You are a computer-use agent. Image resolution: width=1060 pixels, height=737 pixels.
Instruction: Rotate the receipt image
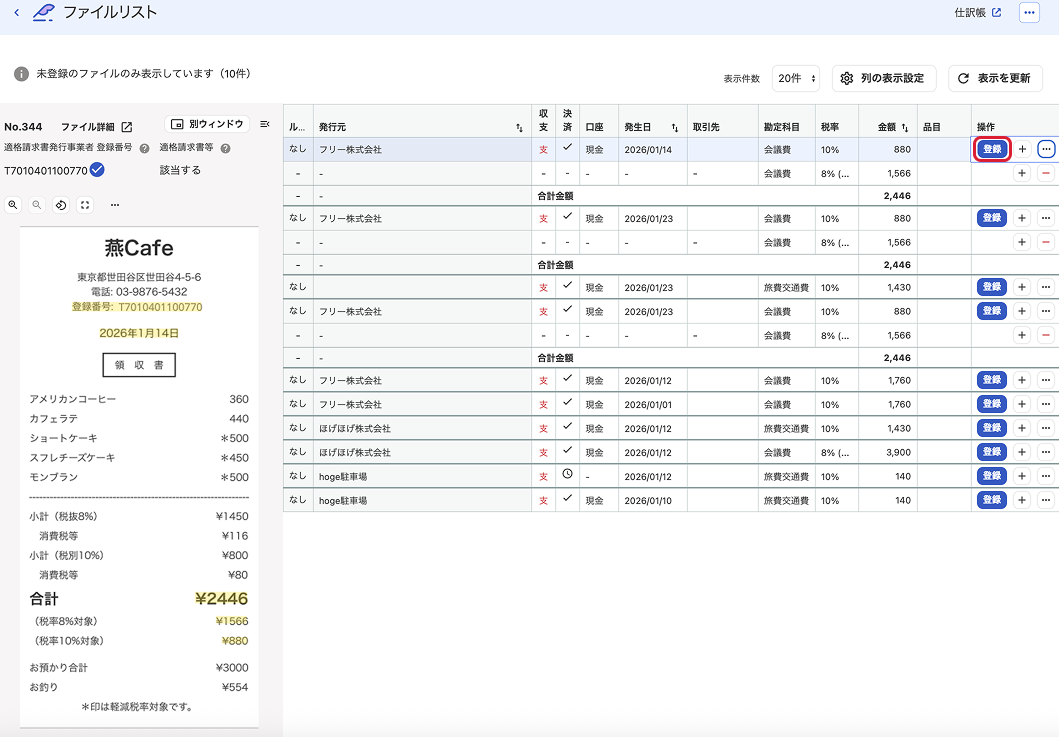(x=61, y=205)
